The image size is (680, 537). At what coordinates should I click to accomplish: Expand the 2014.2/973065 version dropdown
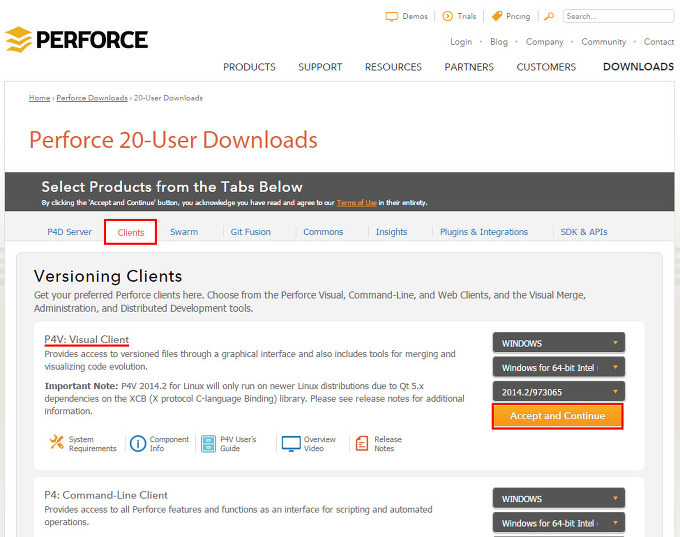(559, 392)
